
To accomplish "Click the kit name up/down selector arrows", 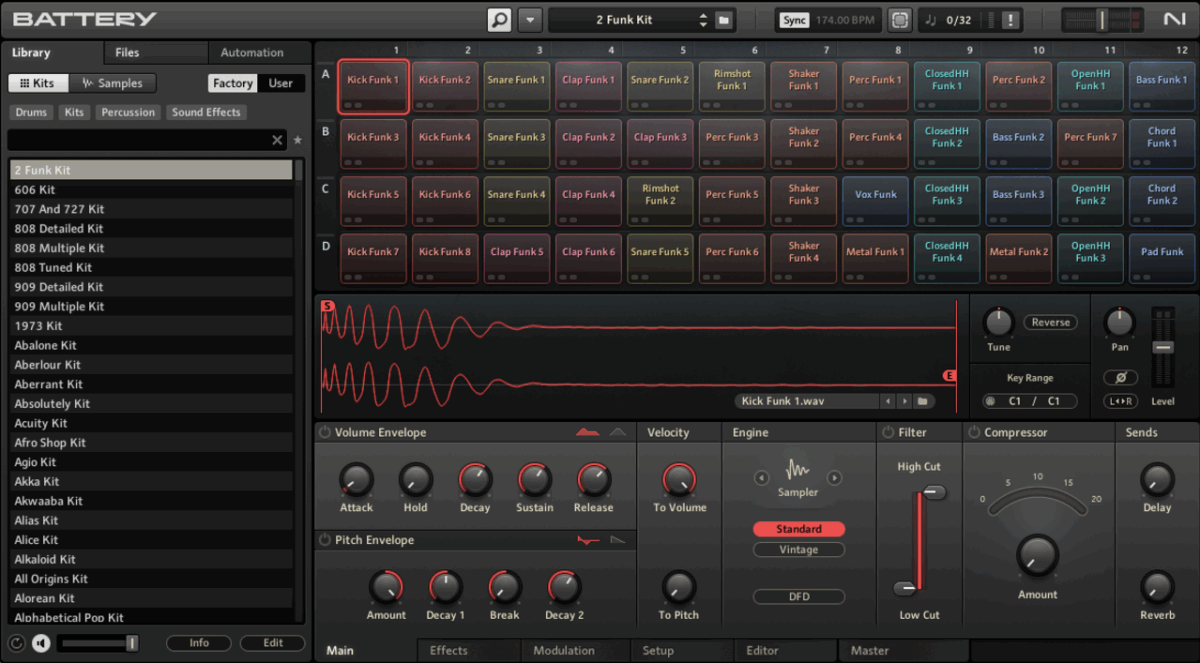I will click(x=703, y=20).
